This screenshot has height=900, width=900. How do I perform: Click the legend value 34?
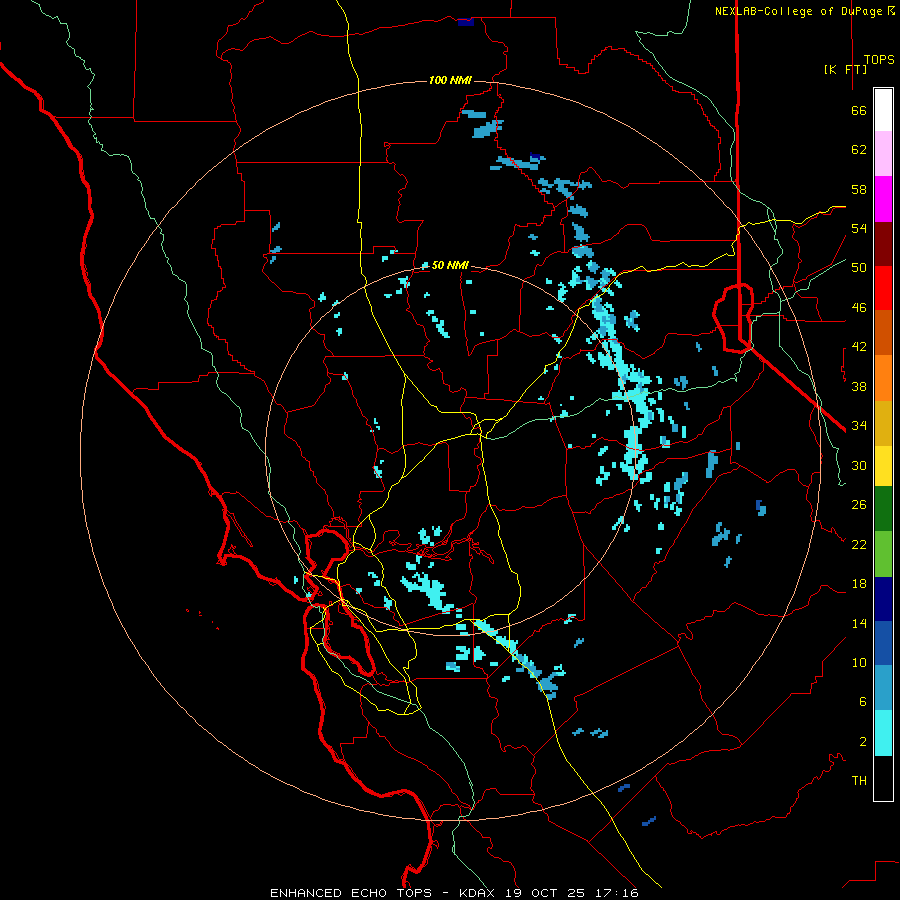tap(859, 425)
